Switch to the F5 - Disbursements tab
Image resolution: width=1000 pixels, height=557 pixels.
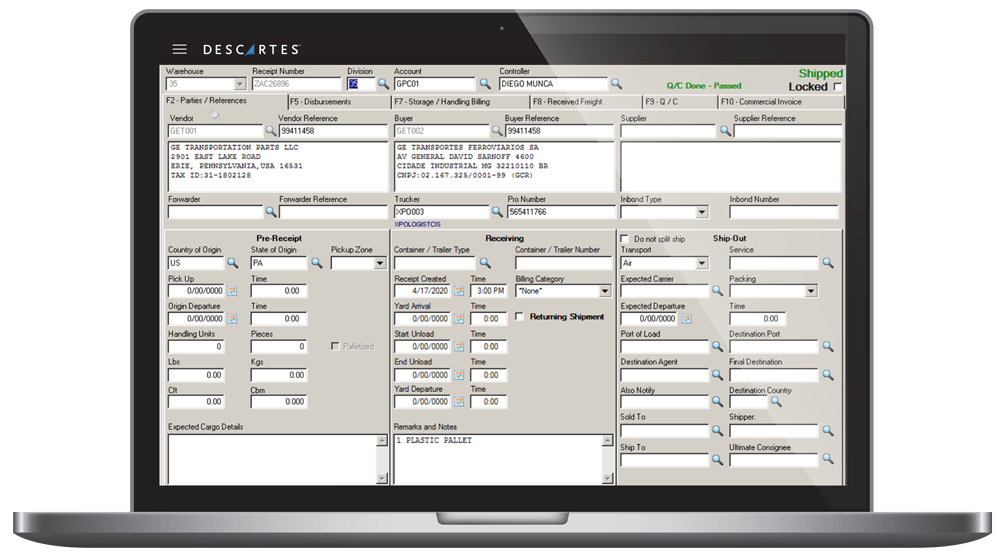coord(337,102)
